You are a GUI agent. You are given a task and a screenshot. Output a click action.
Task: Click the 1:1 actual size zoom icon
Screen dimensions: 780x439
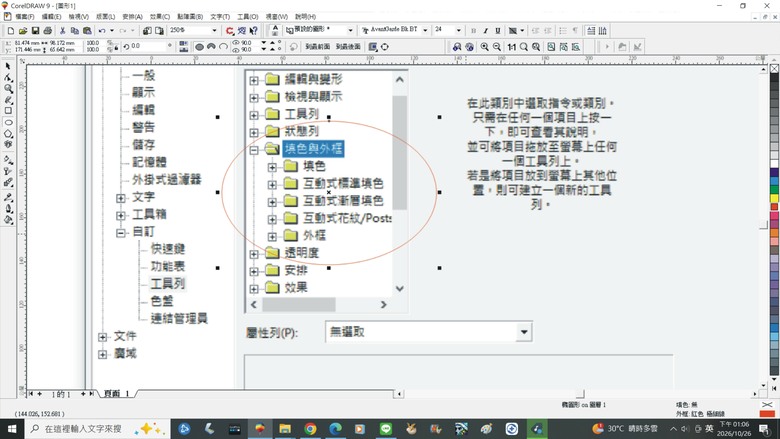(x=511, y=47)
